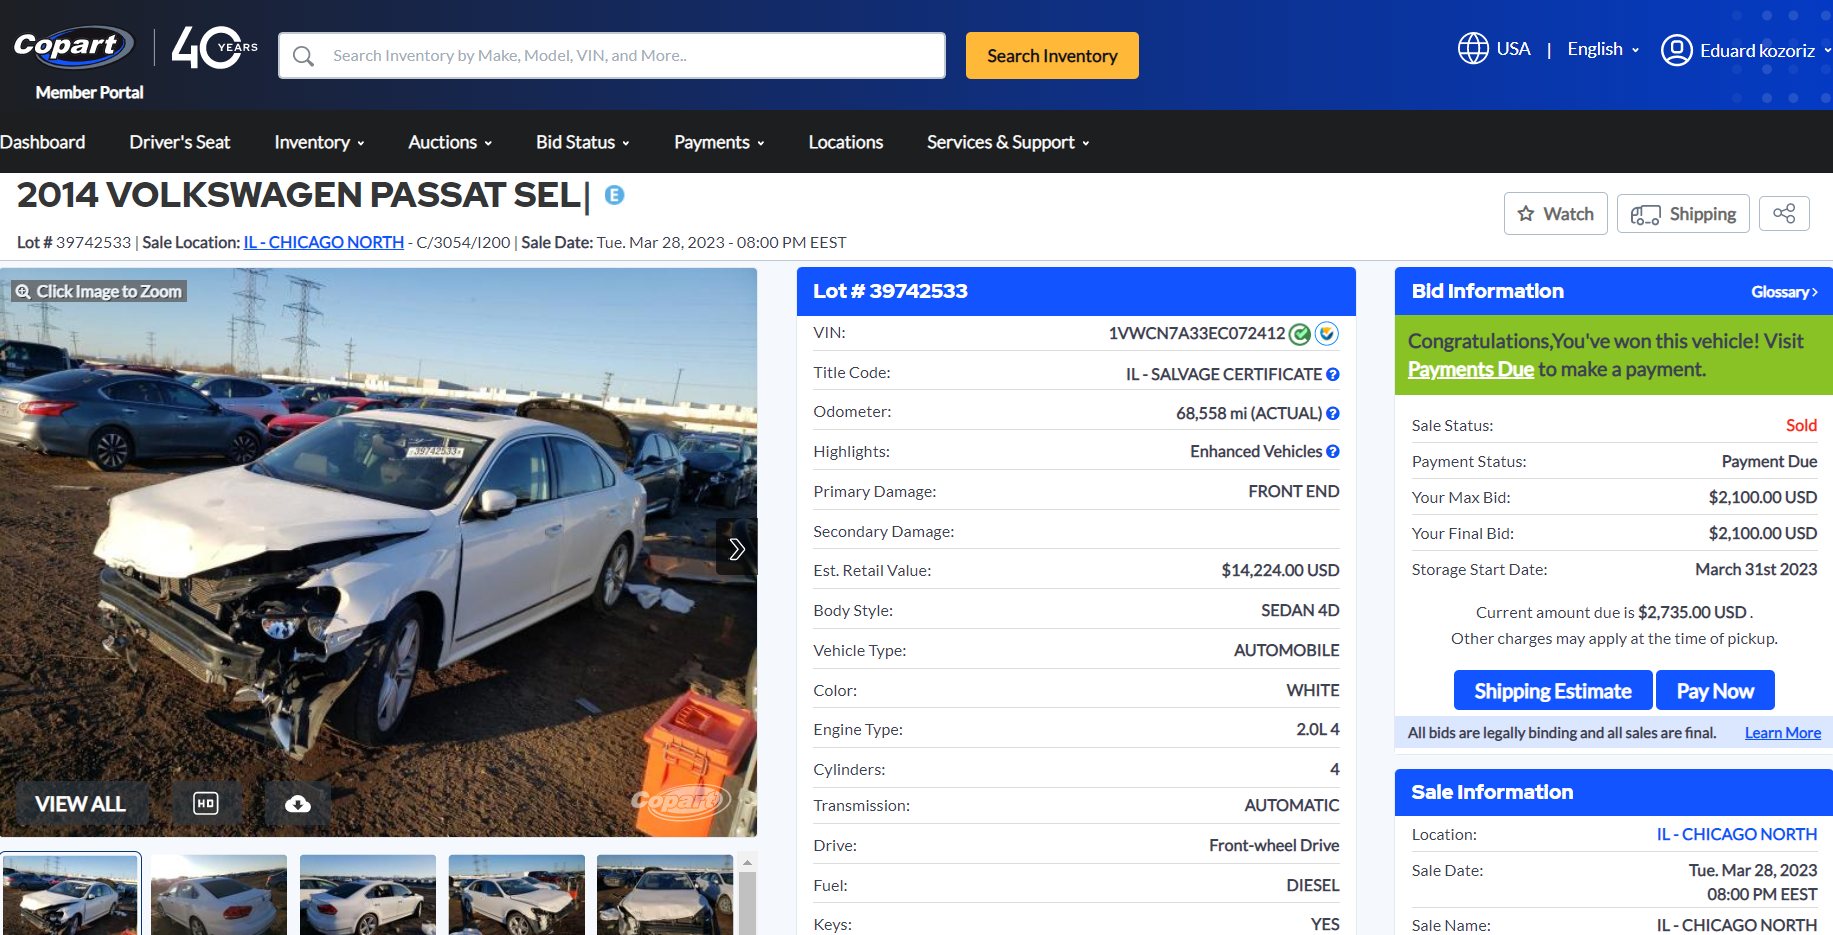Expand the Bid Status menu

point(583,142)
